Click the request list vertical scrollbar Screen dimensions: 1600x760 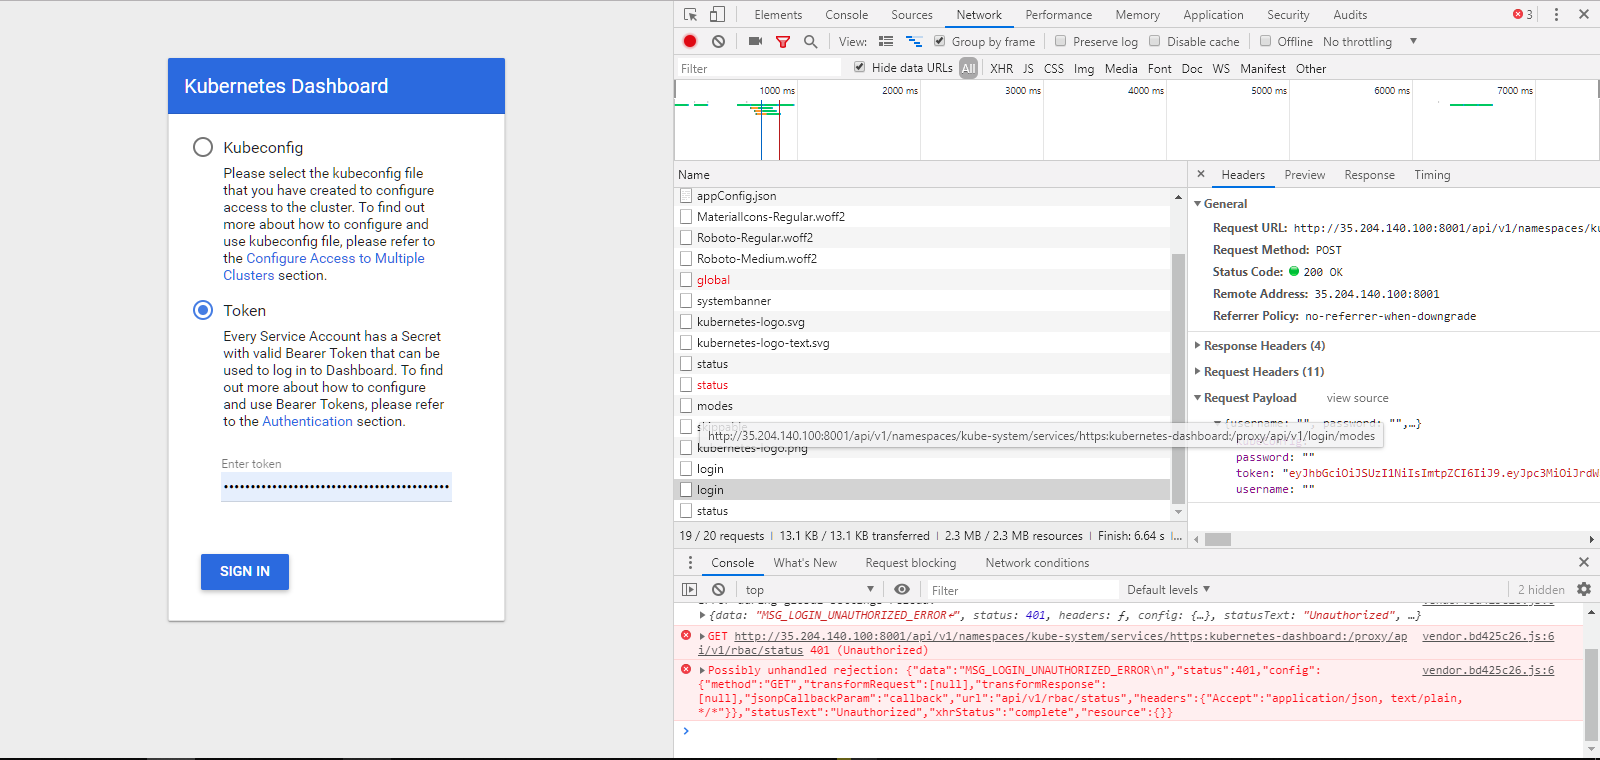(1178, 378)
